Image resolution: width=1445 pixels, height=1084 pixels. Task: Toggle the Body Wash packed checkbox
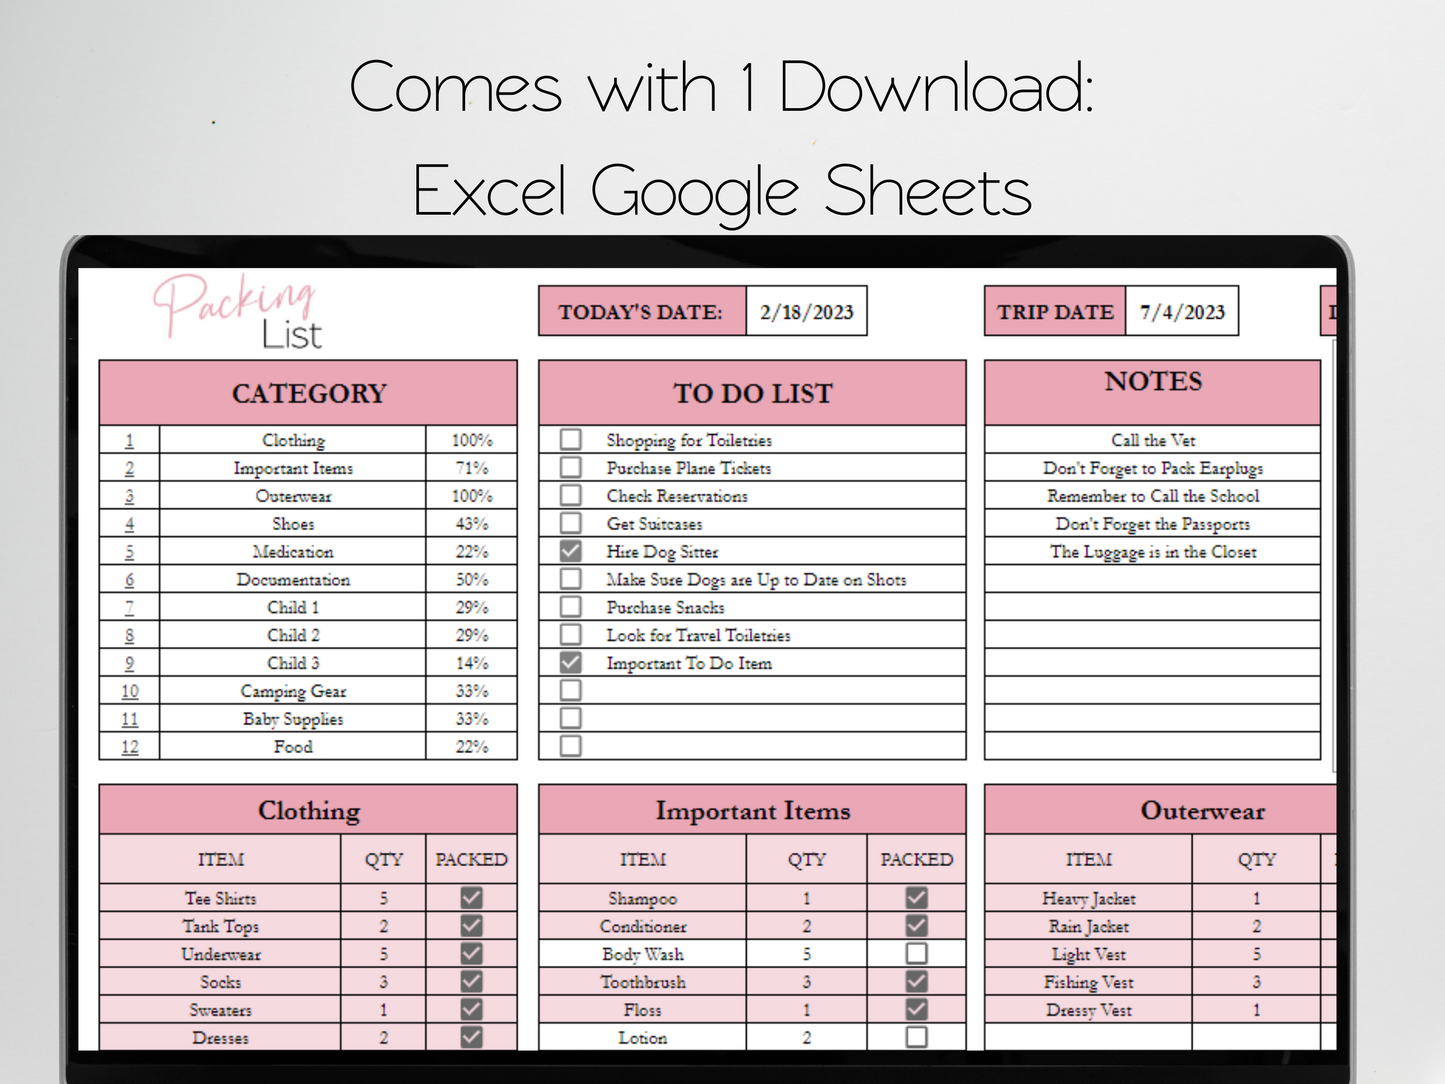tap(916, 954)
